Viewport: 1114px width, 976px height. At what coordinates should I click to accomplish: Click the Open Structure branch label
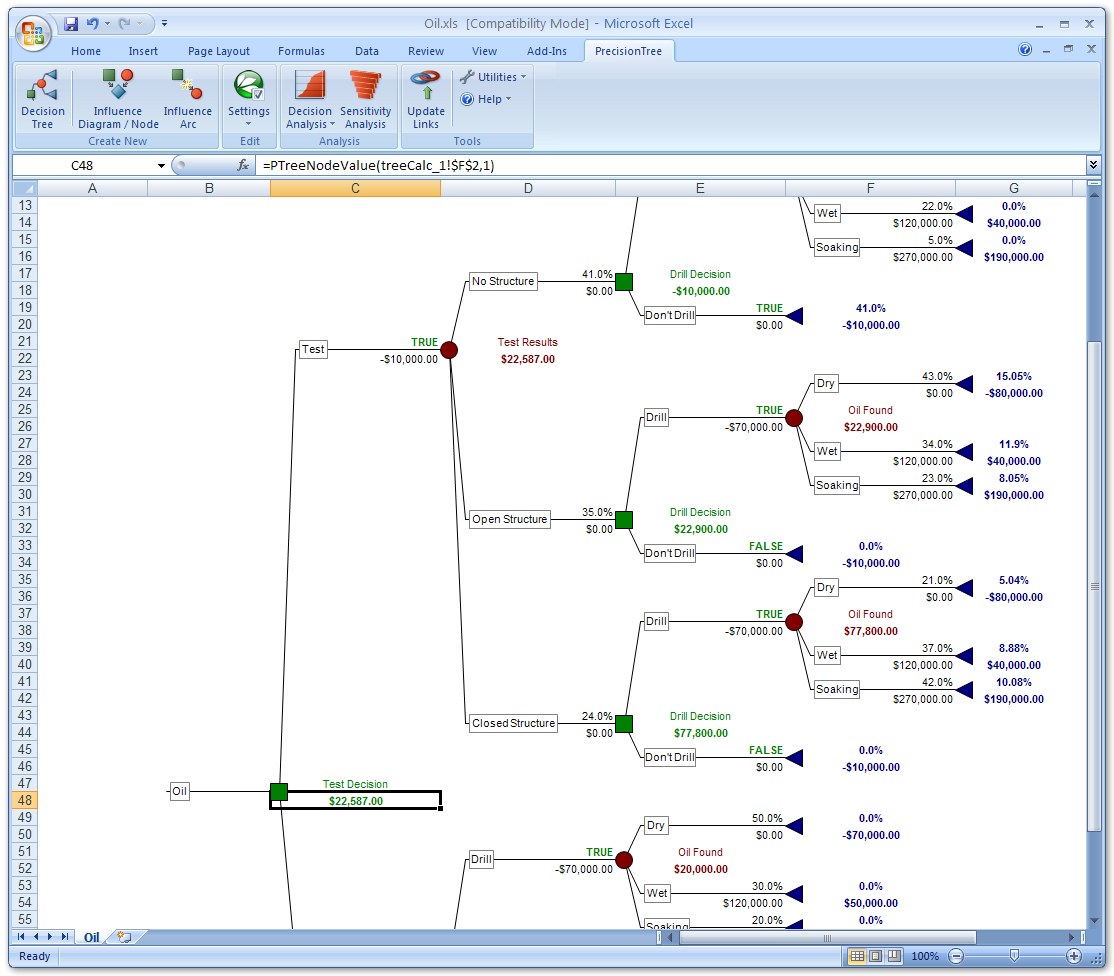[x=509, y=519]
